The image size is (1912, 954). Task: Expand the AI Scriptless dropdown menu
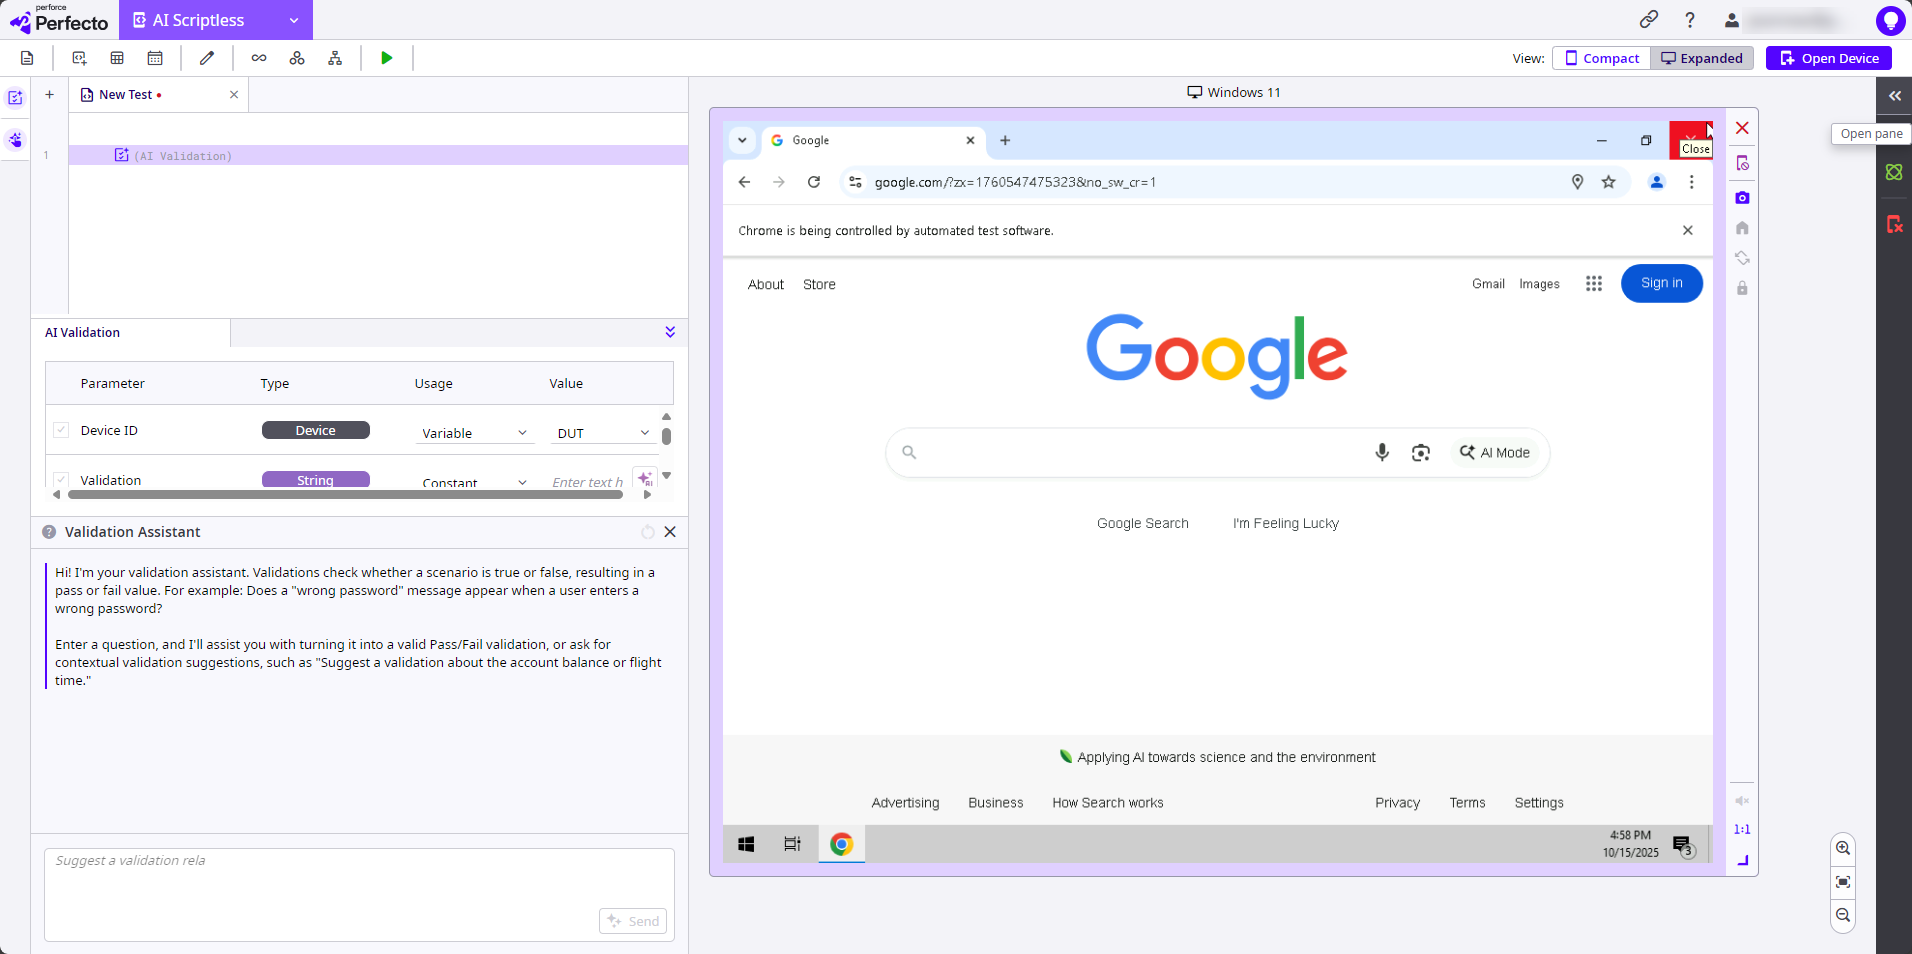pyautogui.click(x=294, y=20)
